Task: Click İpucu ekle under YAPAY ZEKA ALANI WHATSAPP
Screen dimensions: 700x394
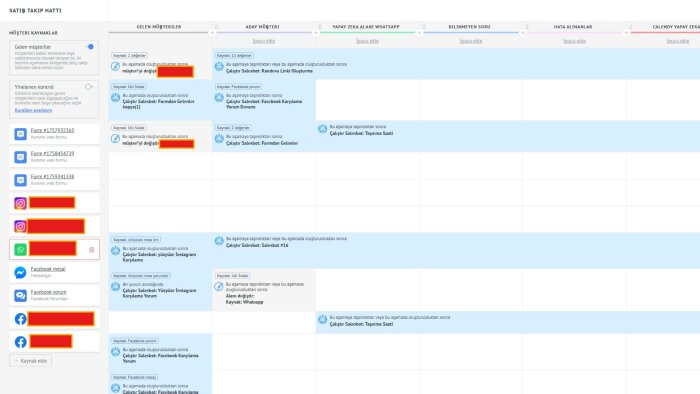Action: point(367,41)
